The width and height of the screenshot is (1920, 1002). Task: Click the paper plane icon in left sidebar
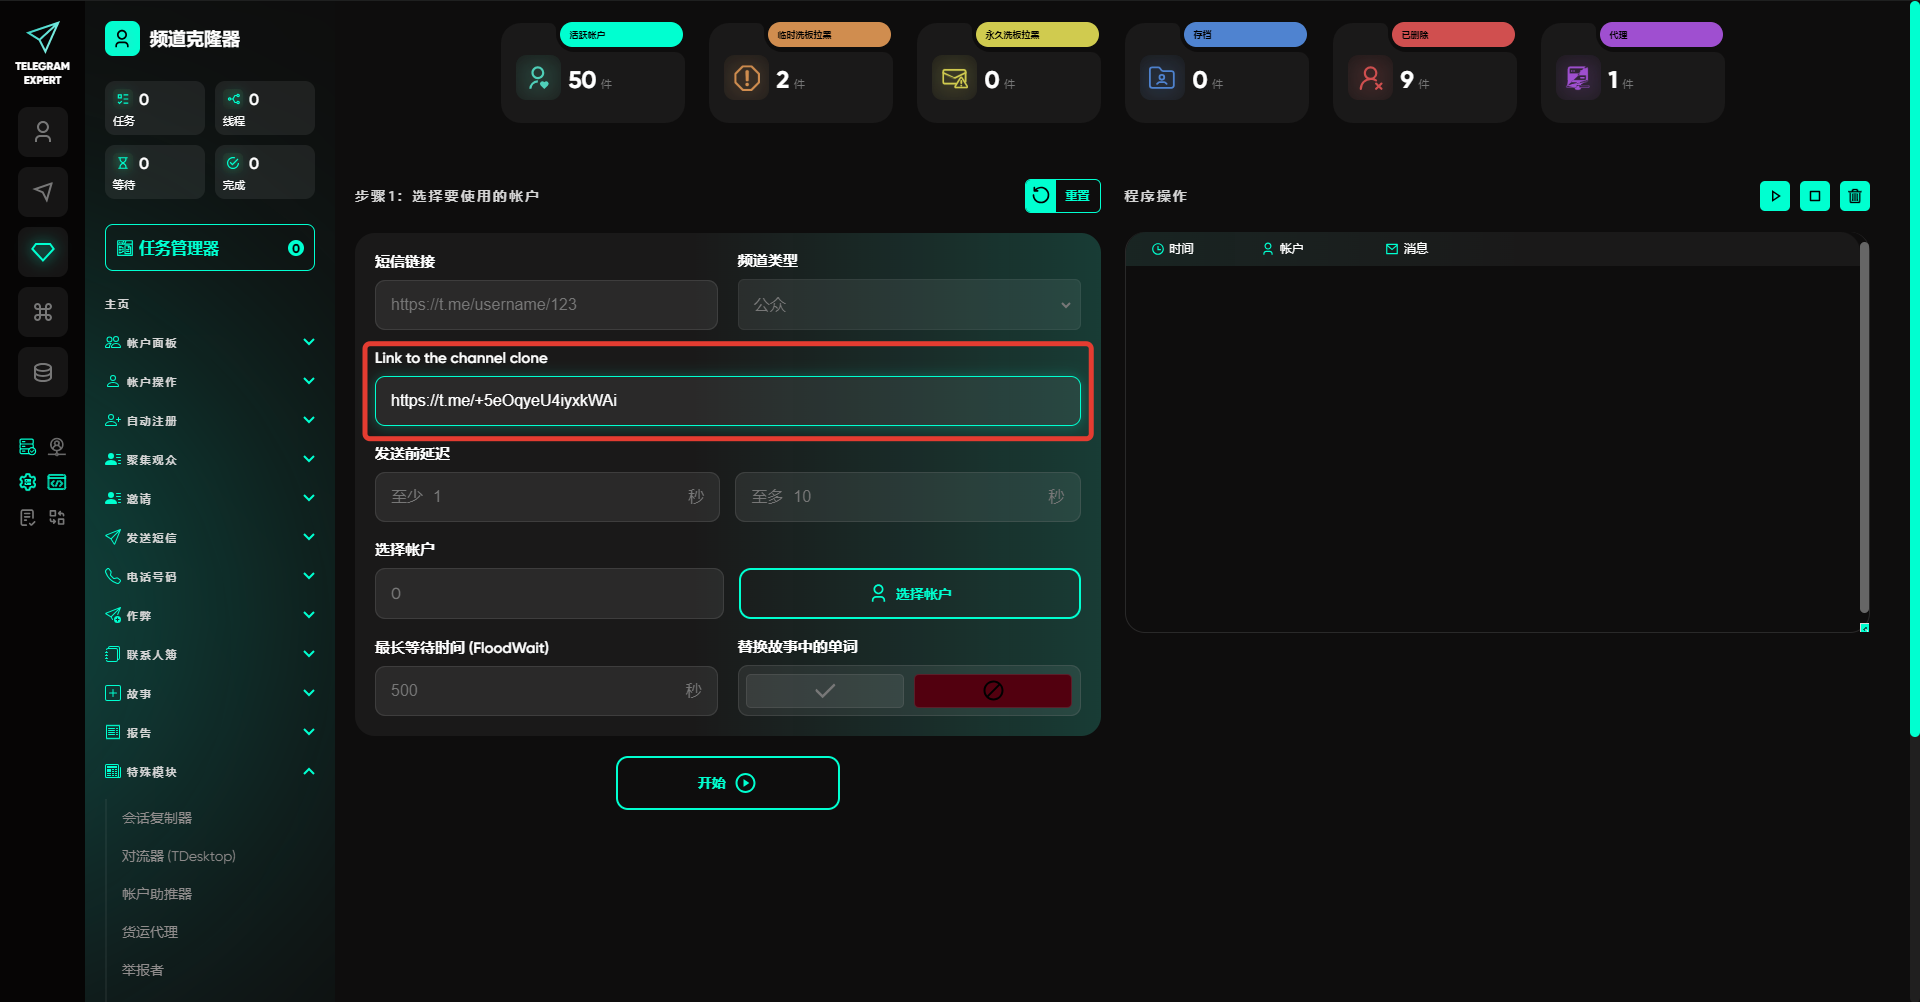pos(43,192)
